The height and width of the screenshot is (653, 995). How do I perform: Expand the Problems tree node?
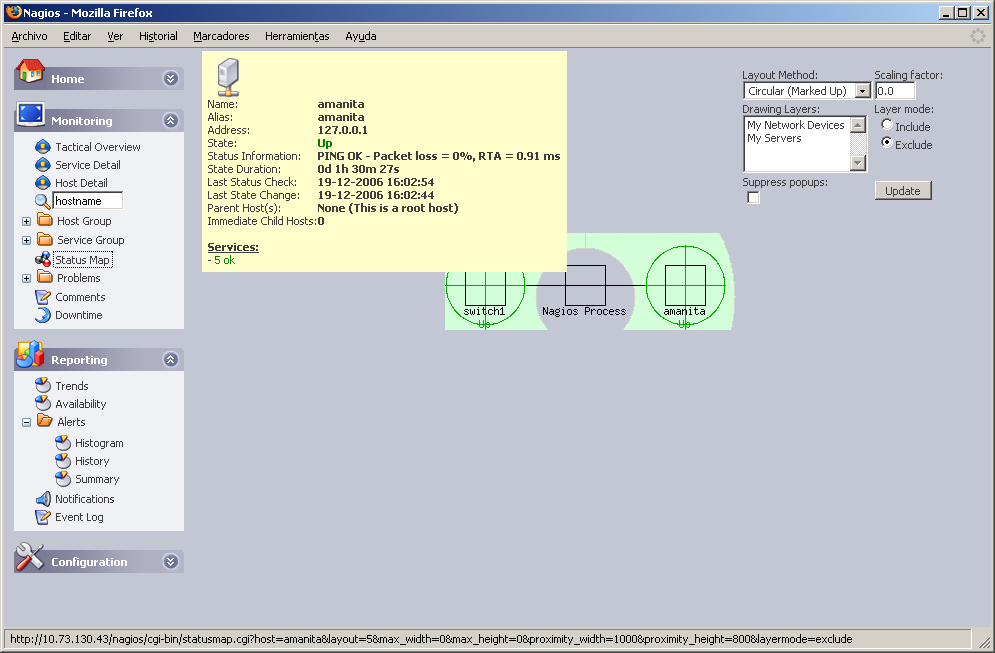click(x=26, y=279)
